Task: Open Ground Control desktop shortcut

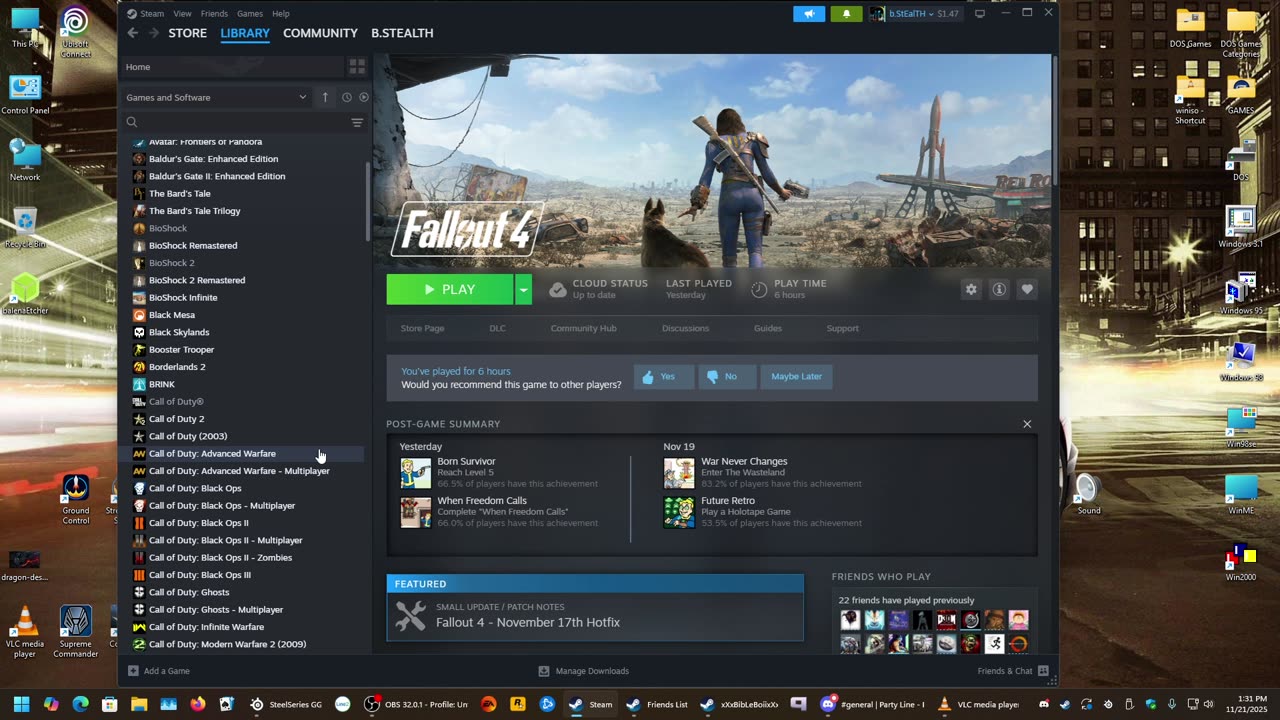Action: [x=76, y=499]
